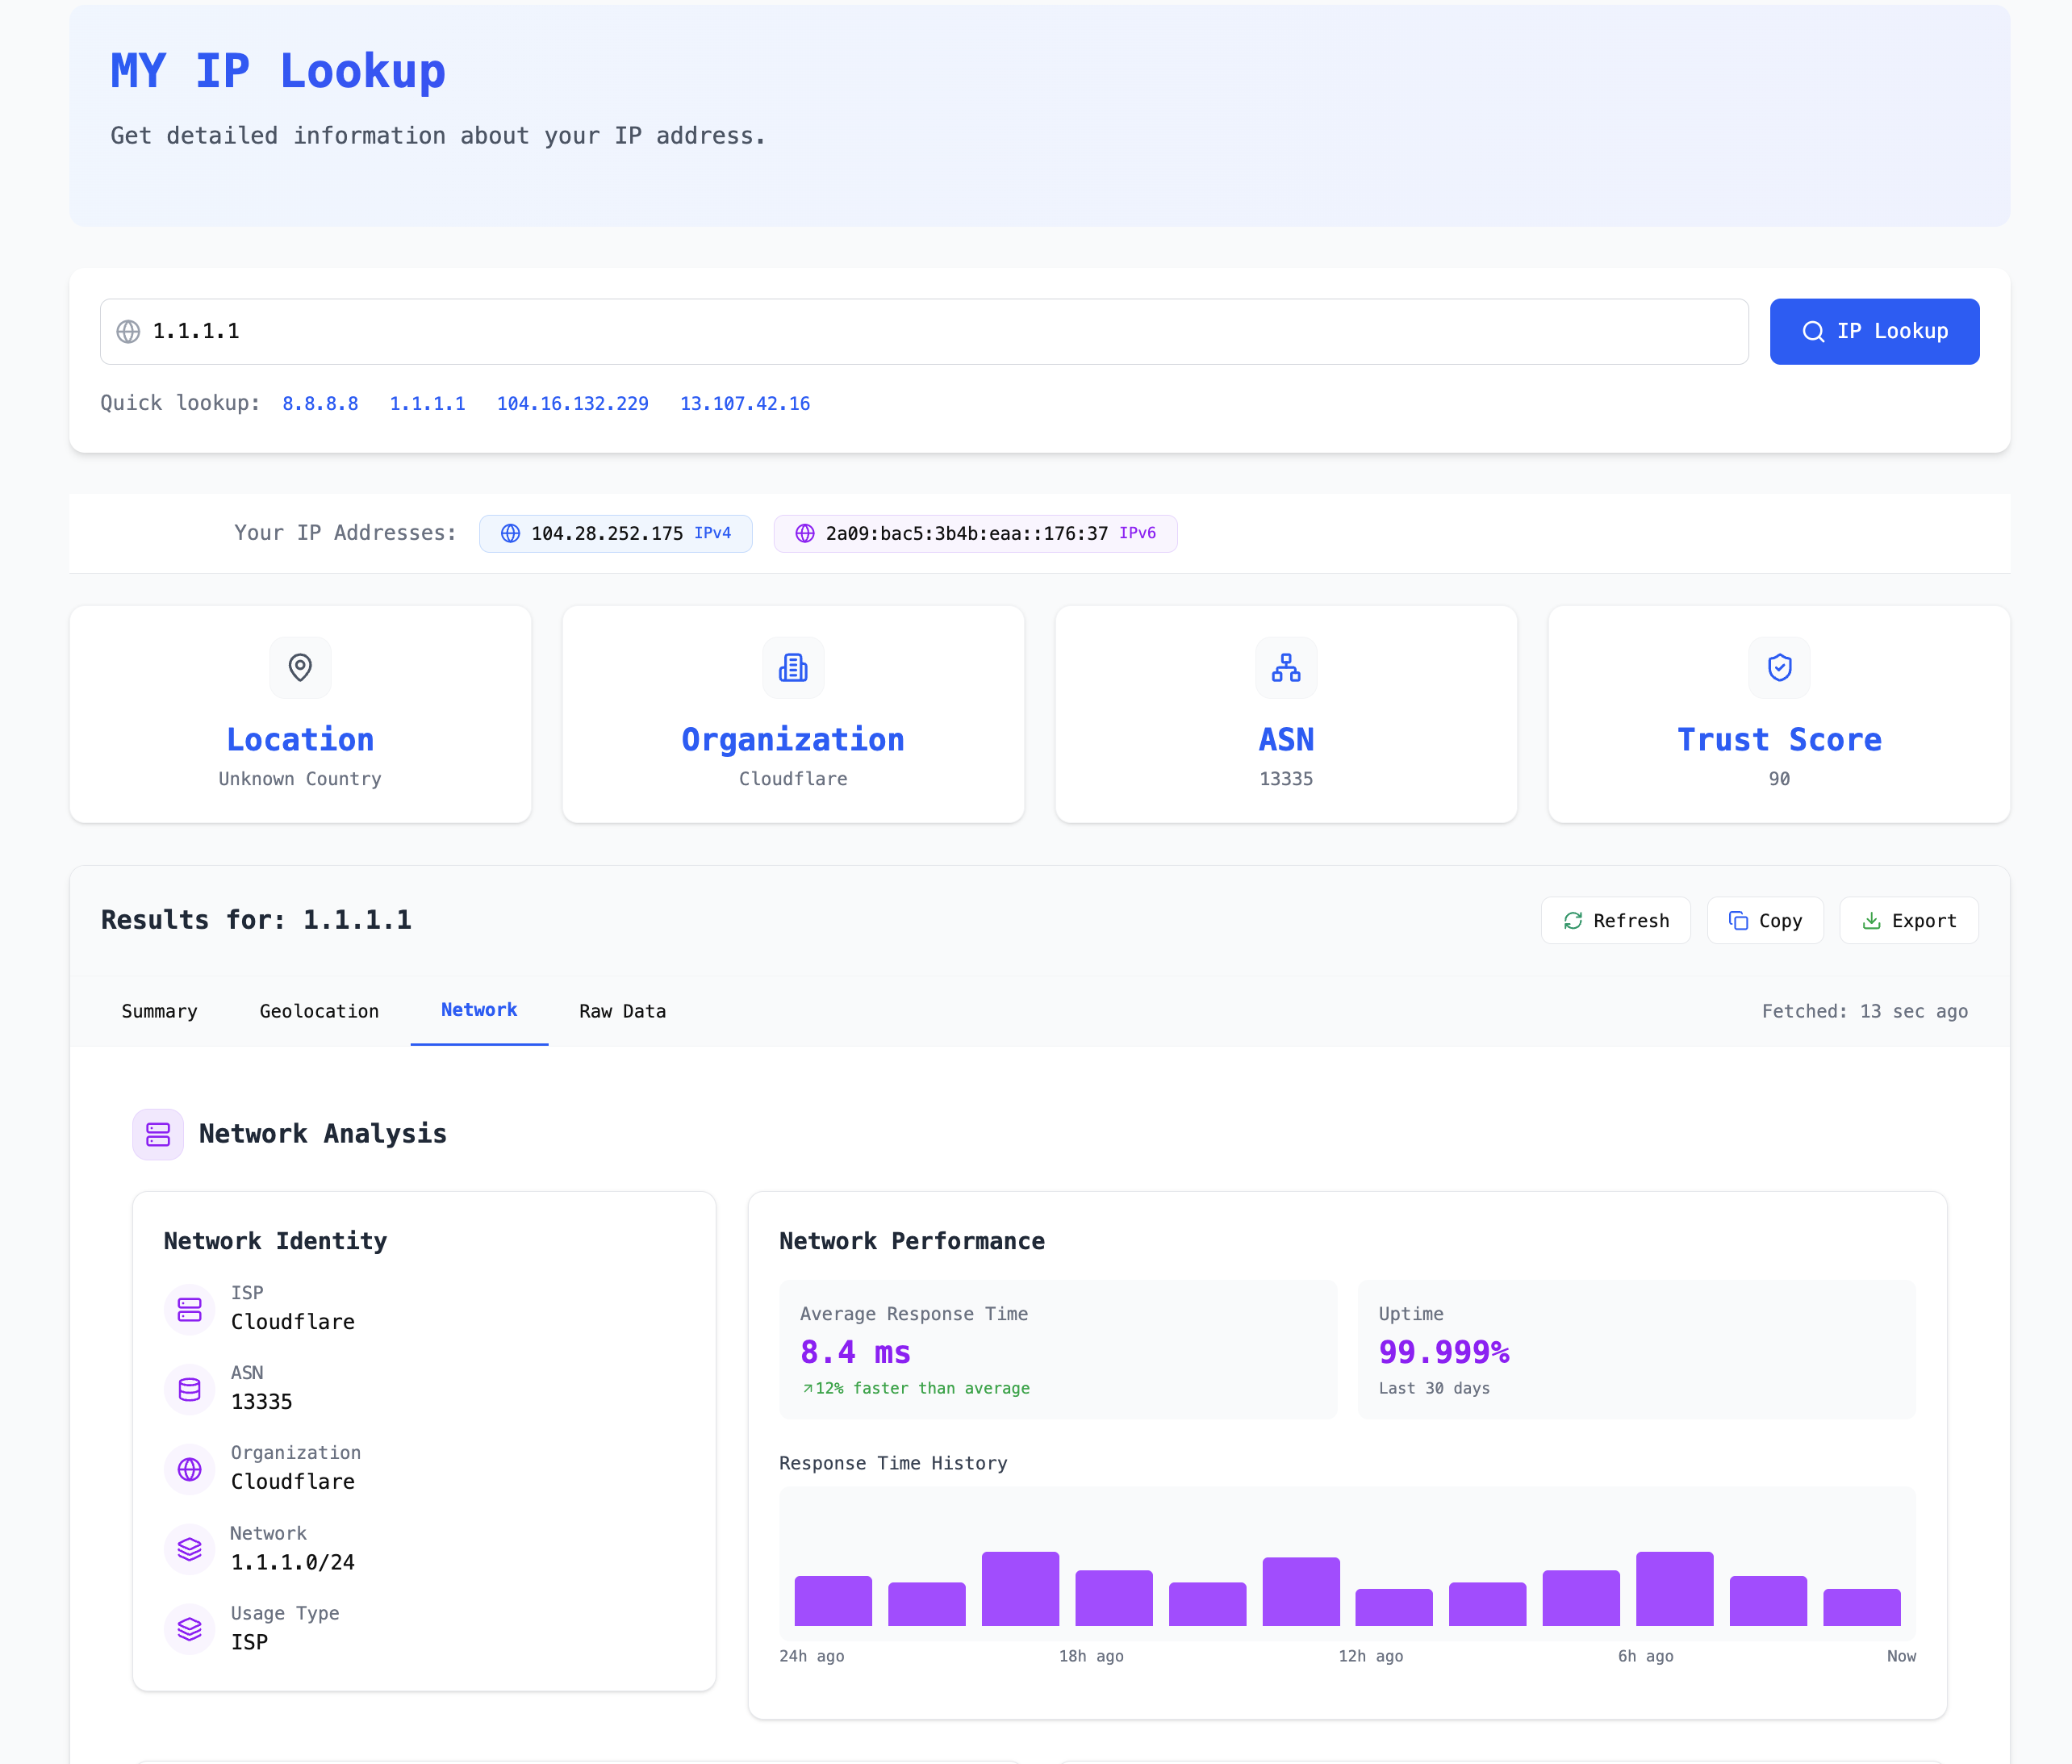Click quick lookup link 13.107.42.16
The image size is (2072, 1764).
point(745,404)
